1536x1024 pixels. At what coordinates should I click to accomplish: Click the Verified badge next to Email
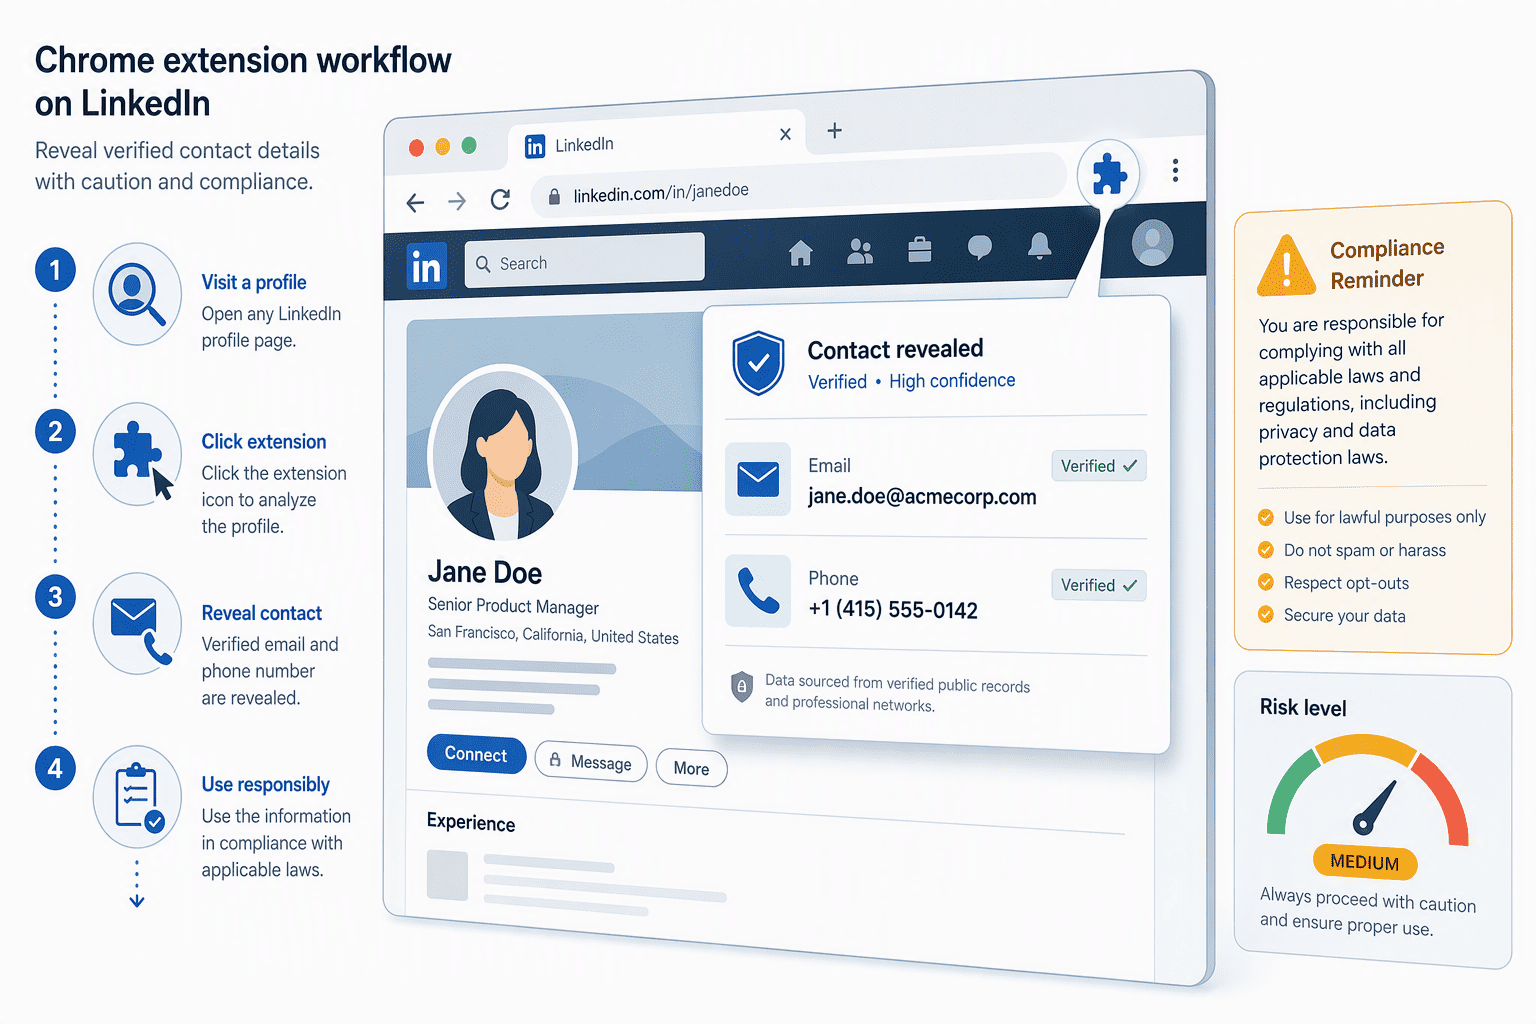(1098, 466)
